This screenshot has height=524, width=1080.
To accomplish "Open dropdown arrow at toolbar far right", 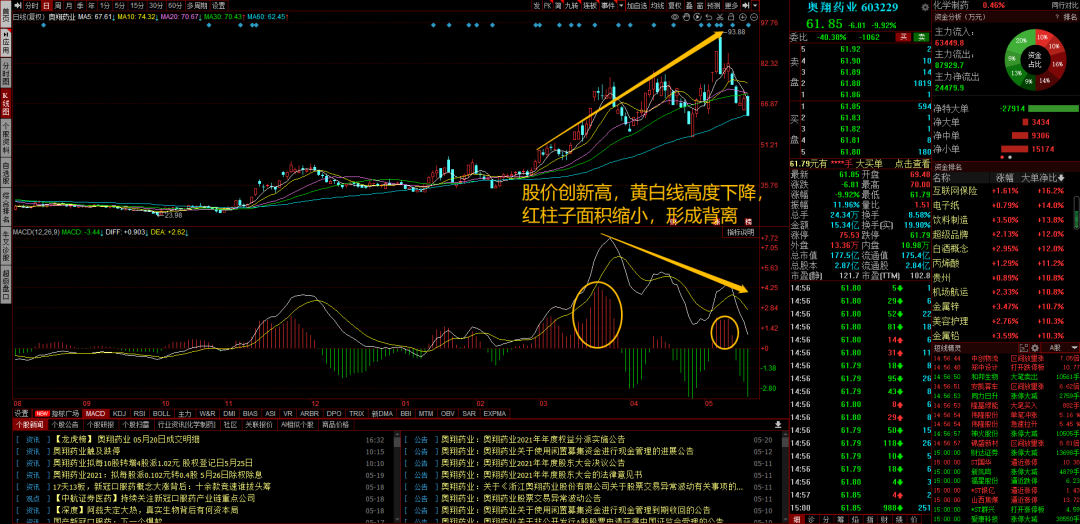I will pyautogui.click(x=756, y=5).
